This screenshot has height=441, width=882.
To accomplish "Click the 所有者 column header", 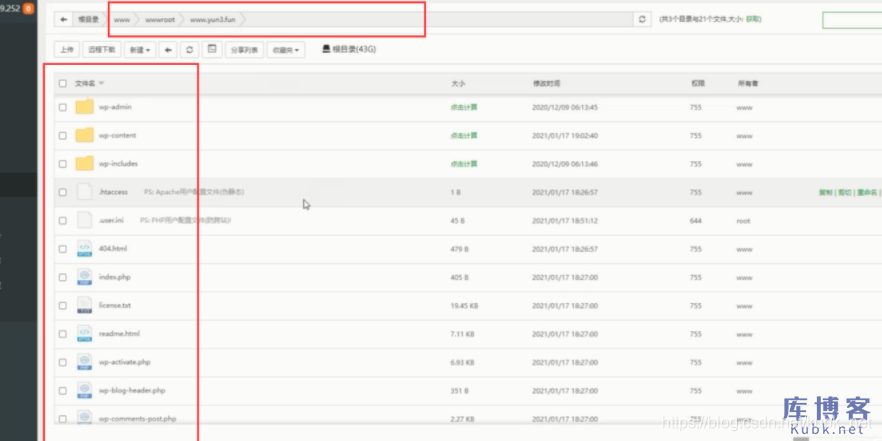I will (x=748, y=83).
